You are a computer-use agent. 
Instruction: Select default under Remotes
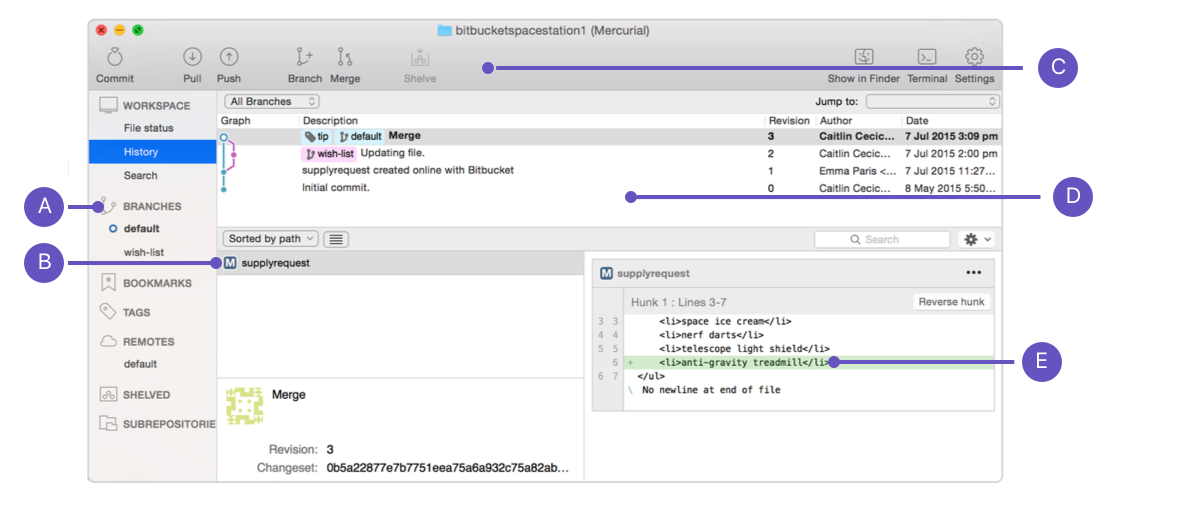140,364
